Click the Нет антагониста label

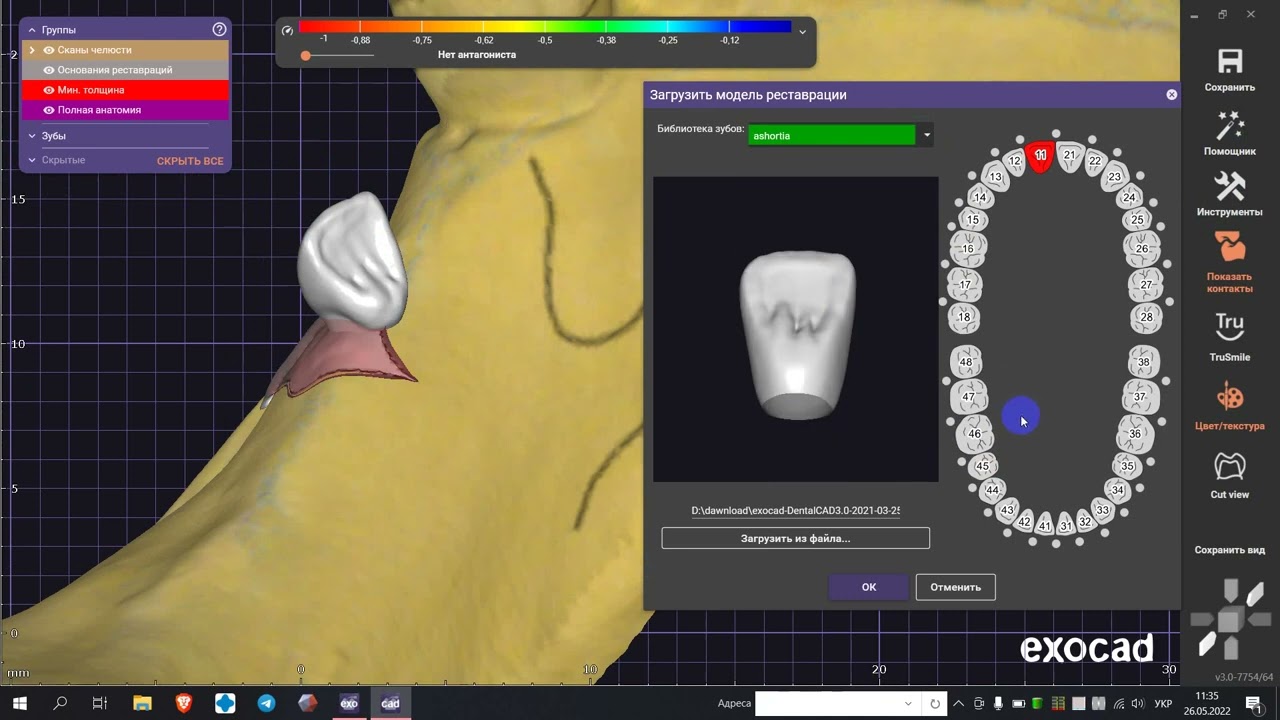pos(477,55)
